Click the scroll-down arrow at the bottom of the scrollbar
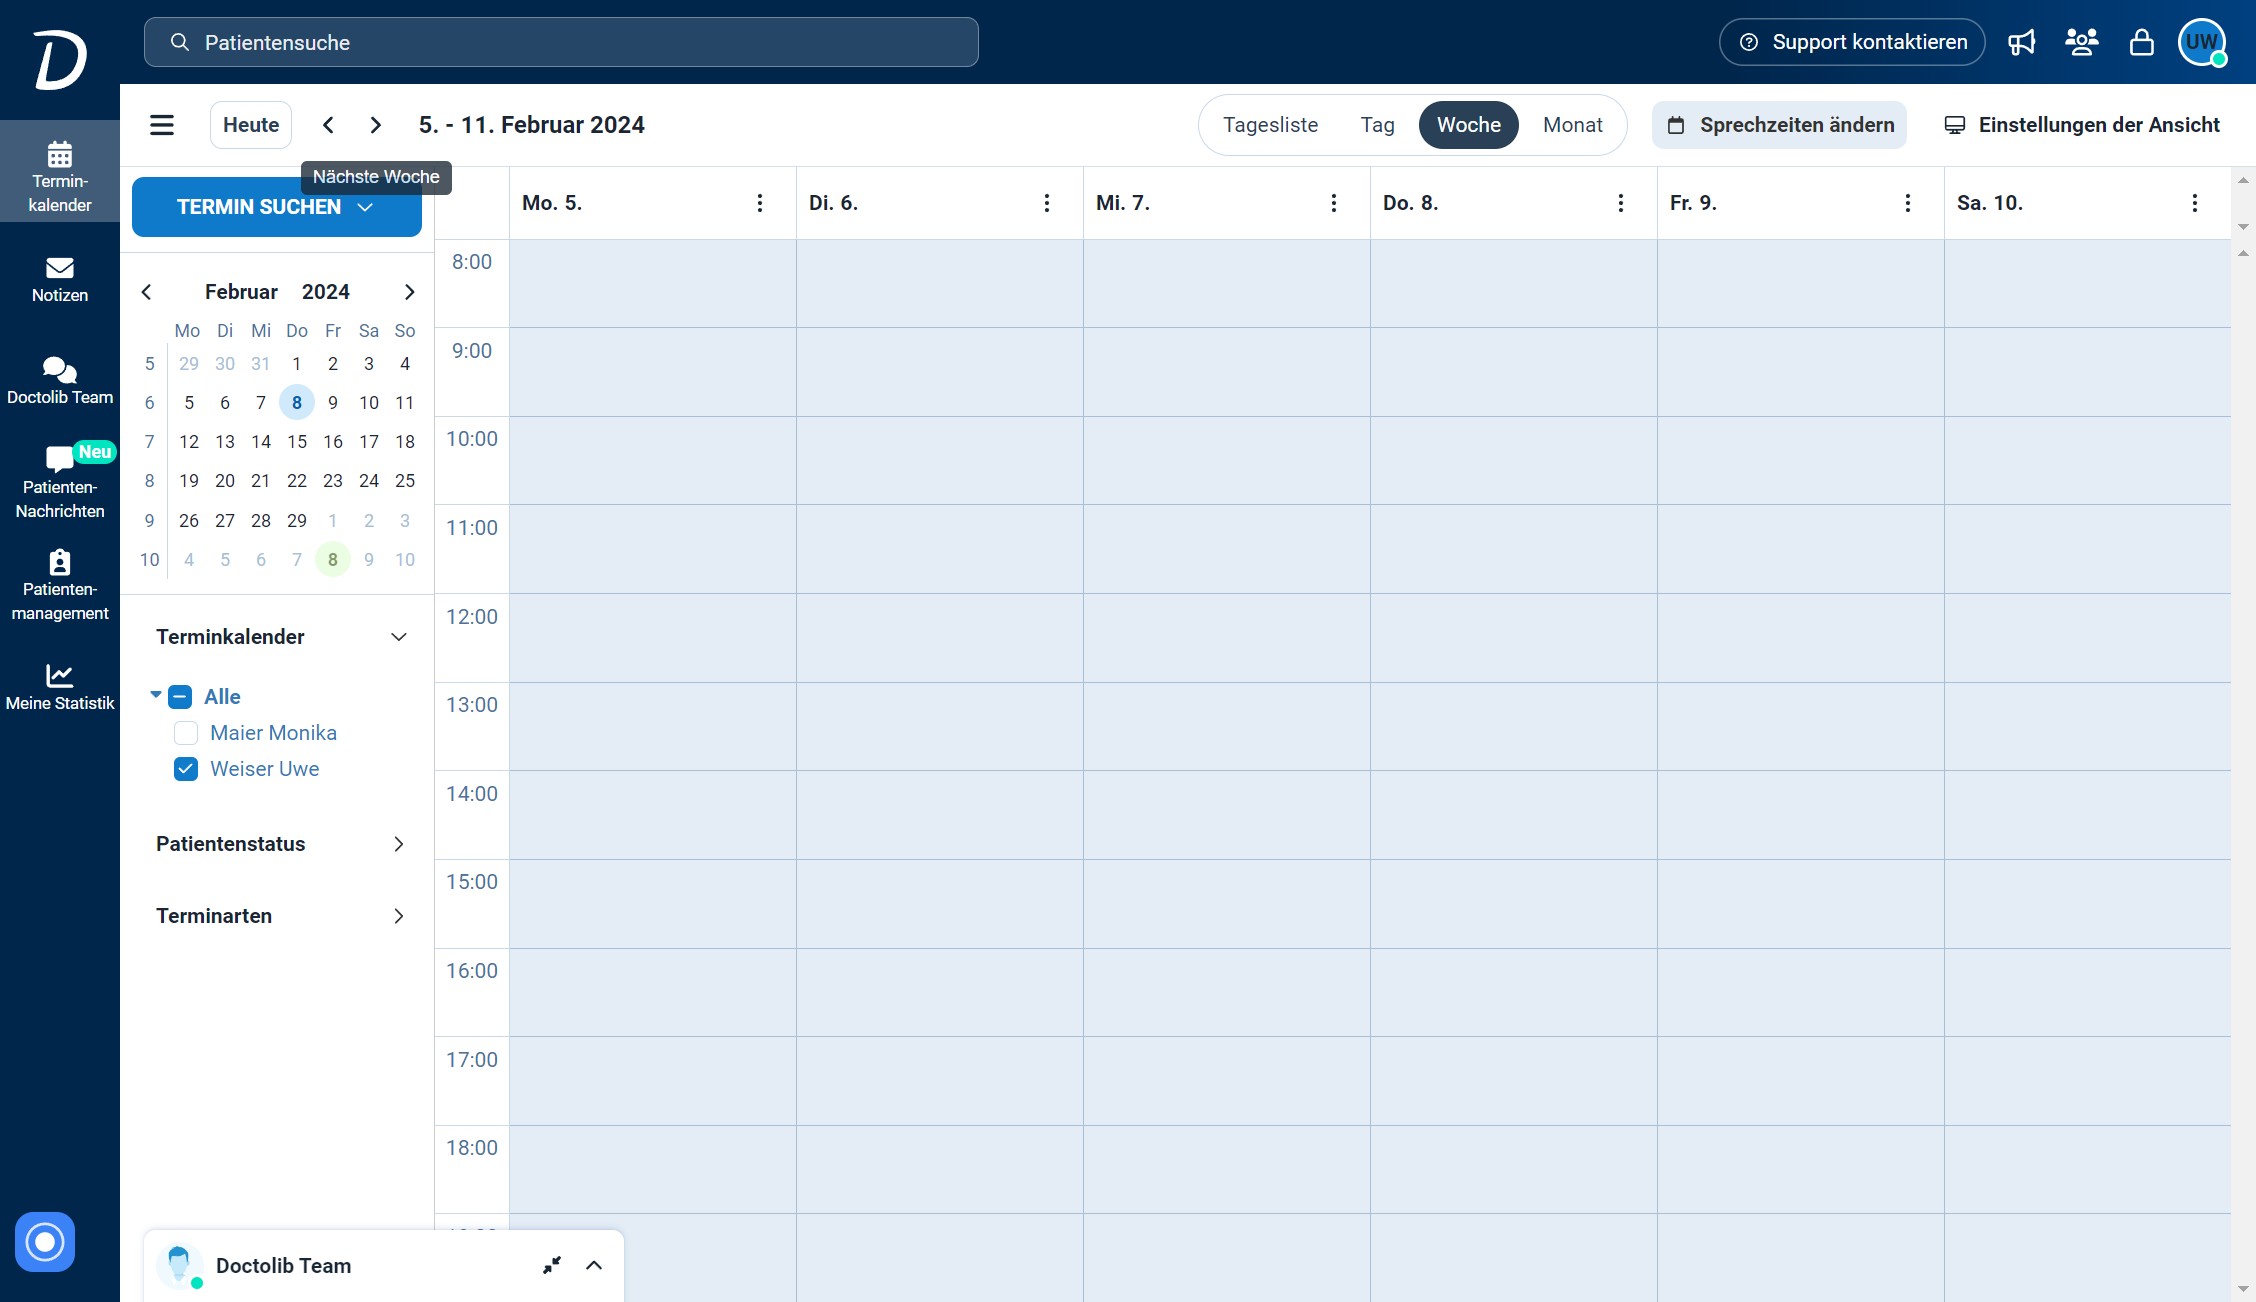 click(2243, 1290)
